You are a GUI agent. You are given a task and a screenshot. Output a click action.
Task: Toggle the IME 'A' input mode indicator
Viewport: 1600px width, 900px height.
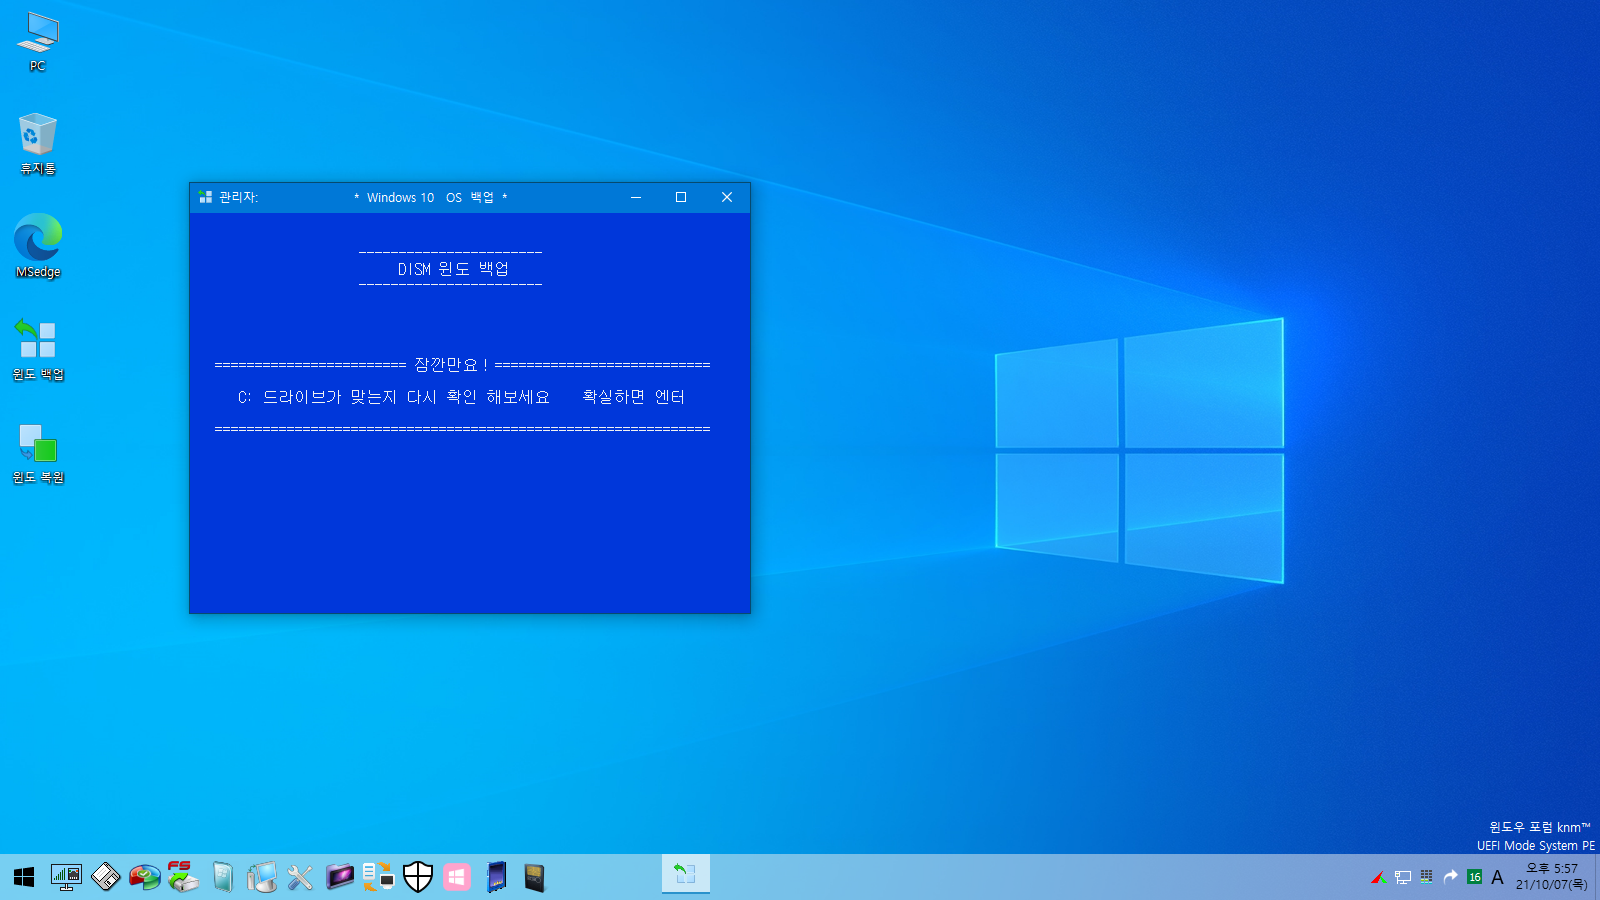point(1497,877)
